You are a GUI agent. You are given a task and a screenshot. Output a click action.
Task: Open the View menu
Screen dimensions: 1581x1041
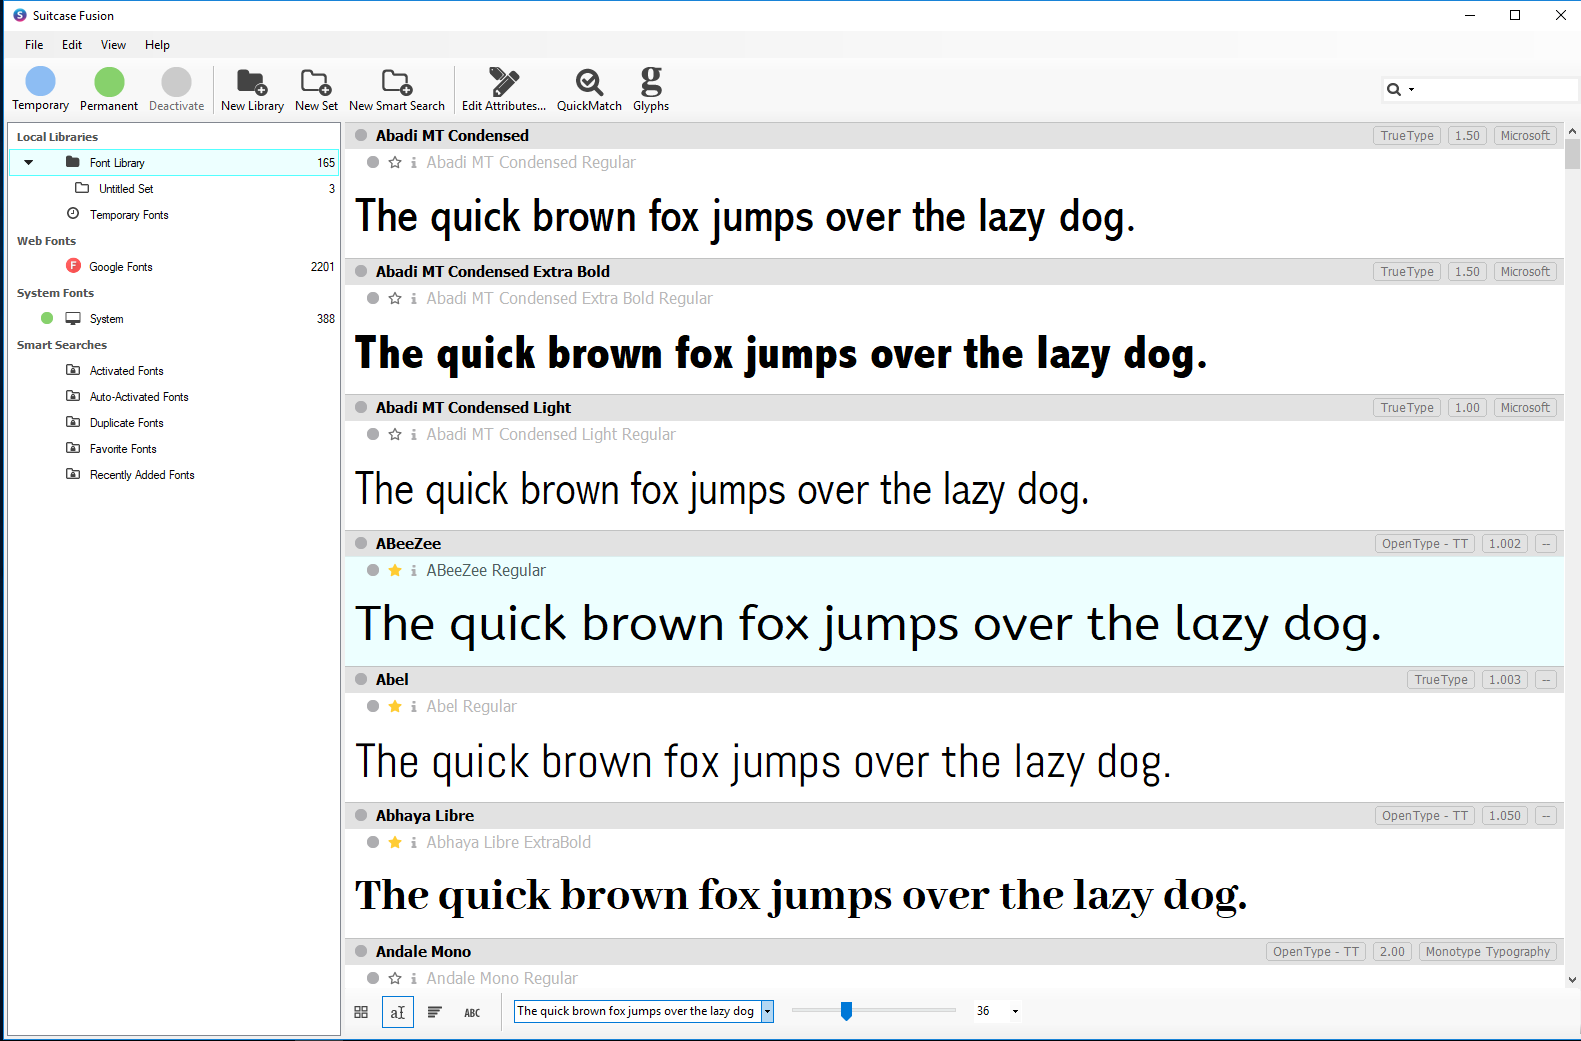(113, 45)
